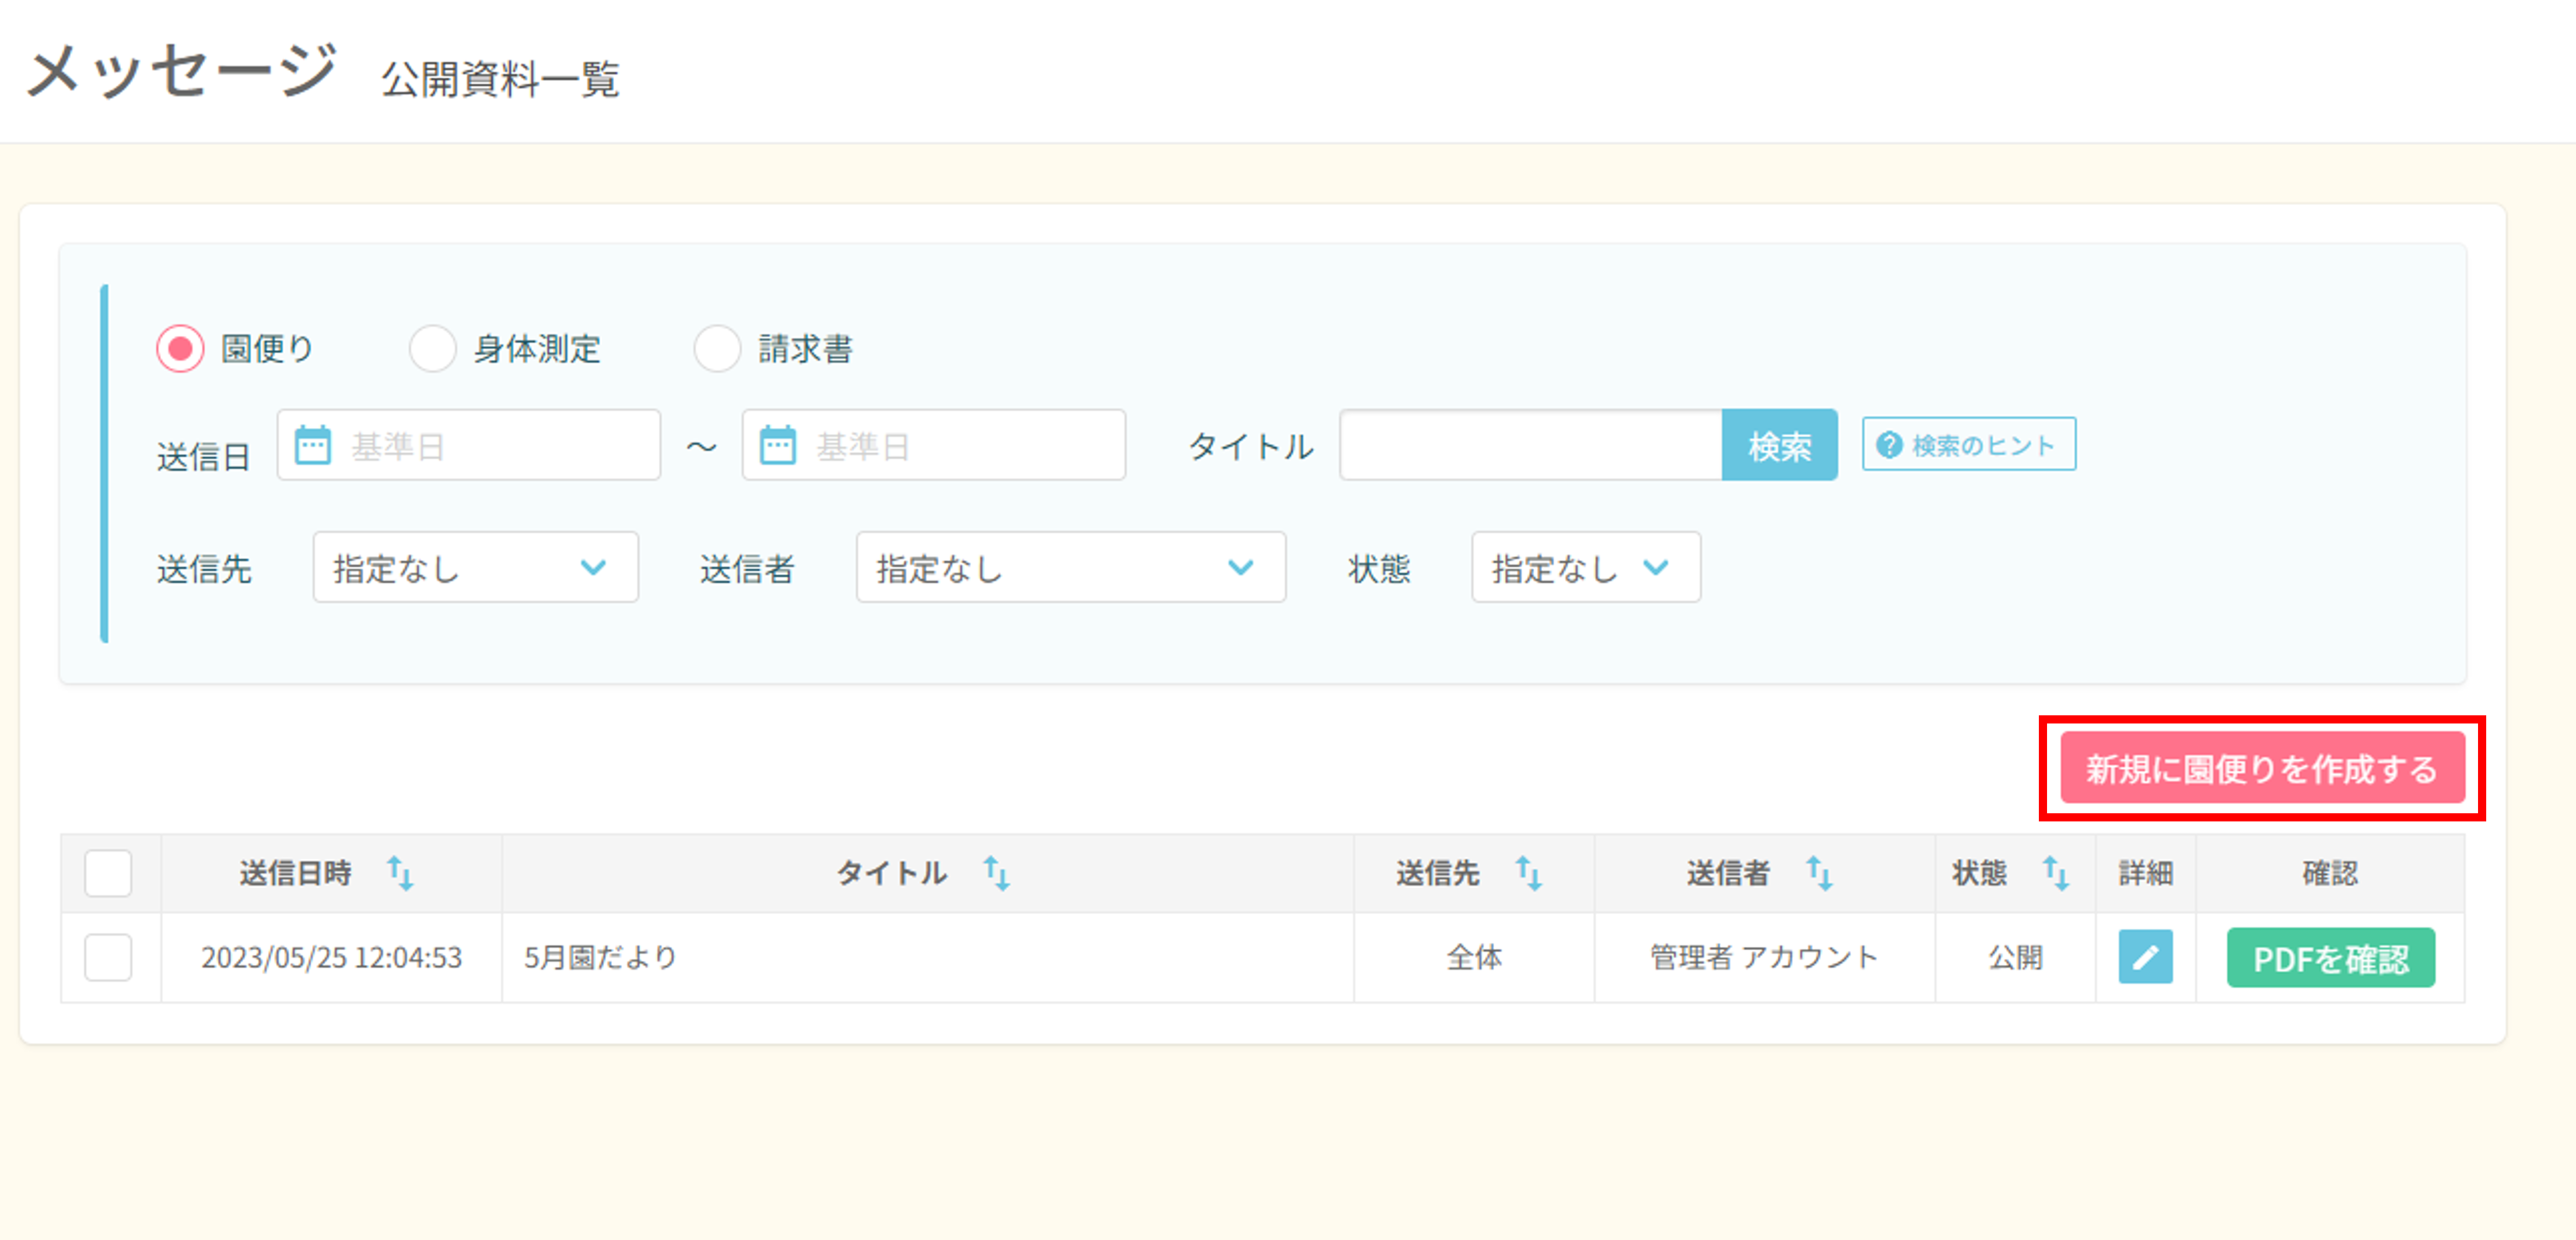This screenshot has width=2576, height=1240.
Task: Click the 管理者 アカウント sender cell
Action: click(1764, 958)
